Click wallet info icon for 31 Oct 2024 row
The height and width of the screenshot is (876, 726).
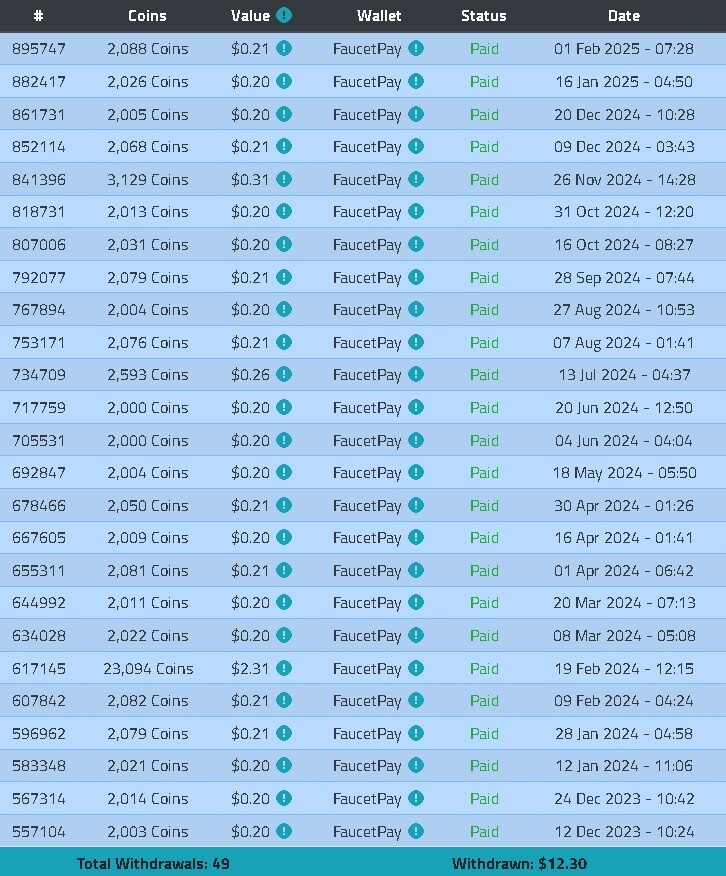415,211
